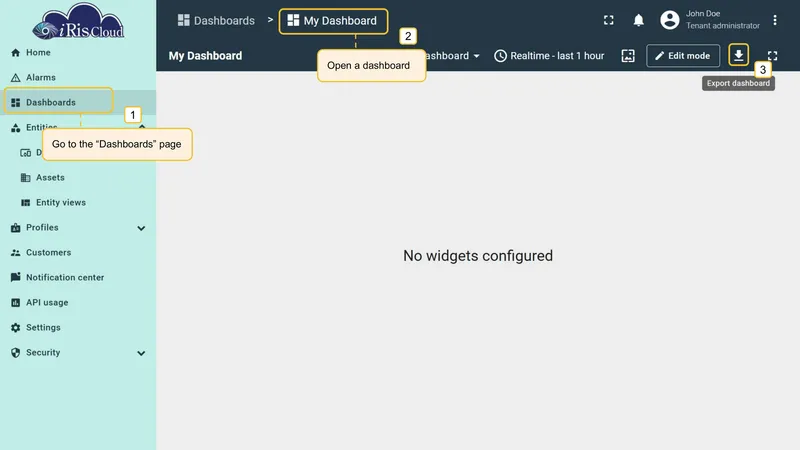Screen dimensions: 800x450
Task: Expand the Security section chevron
Action: (x=141, y=353)
